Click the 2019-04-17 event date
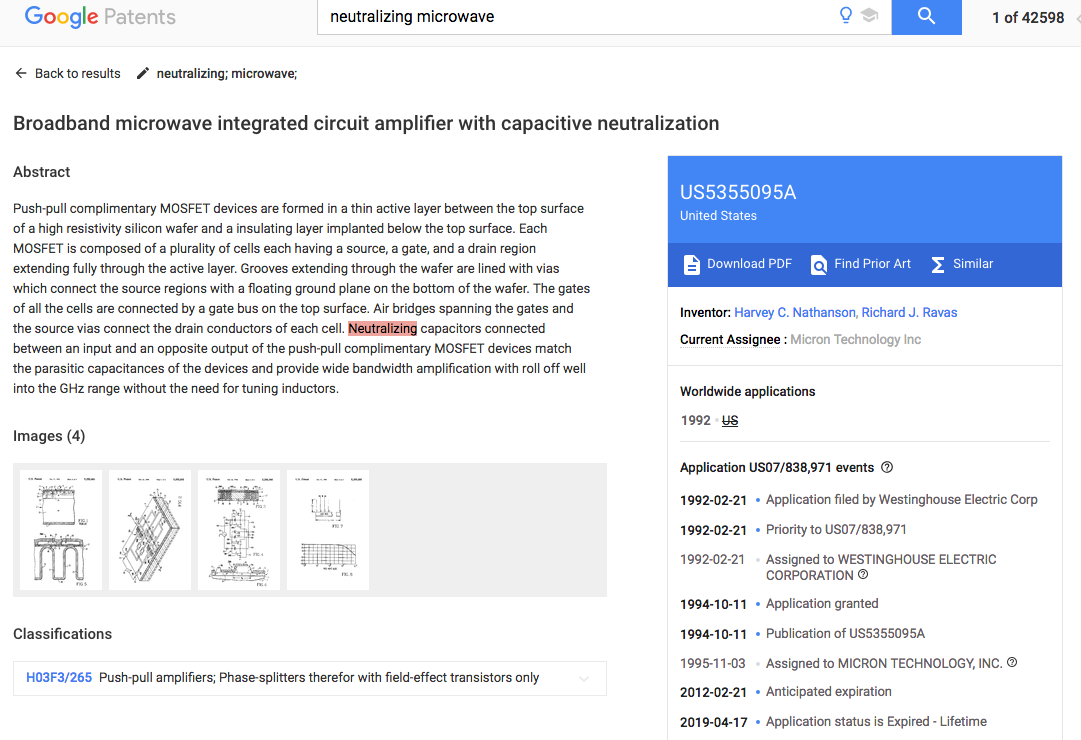This screenshot has width=1081, height=740. 714,722
